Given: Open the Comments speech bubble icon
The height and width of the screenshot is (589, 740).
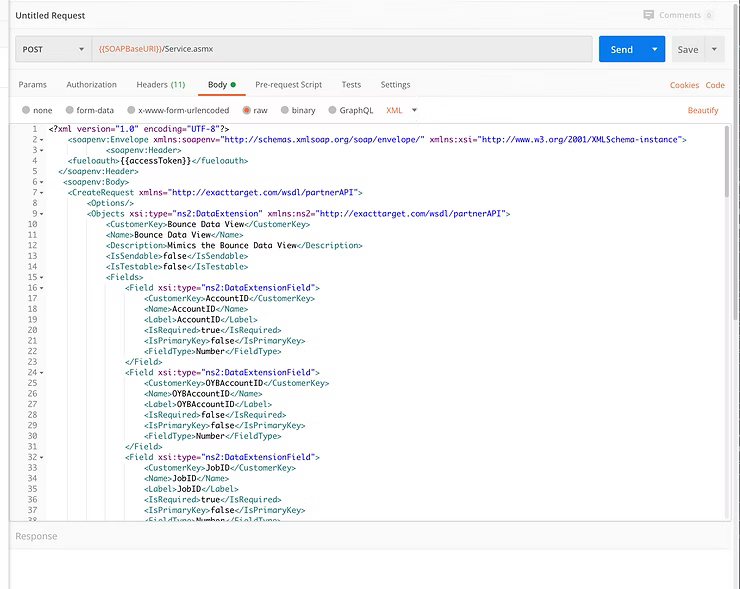Looking at the screenshot, I should pos(649,16).
